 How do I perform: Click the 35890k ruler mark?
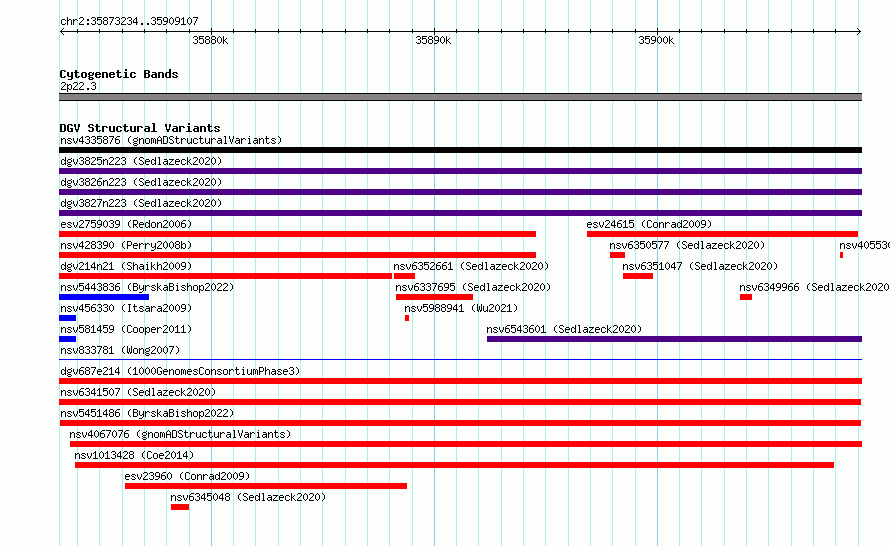[x=433, y=40]
